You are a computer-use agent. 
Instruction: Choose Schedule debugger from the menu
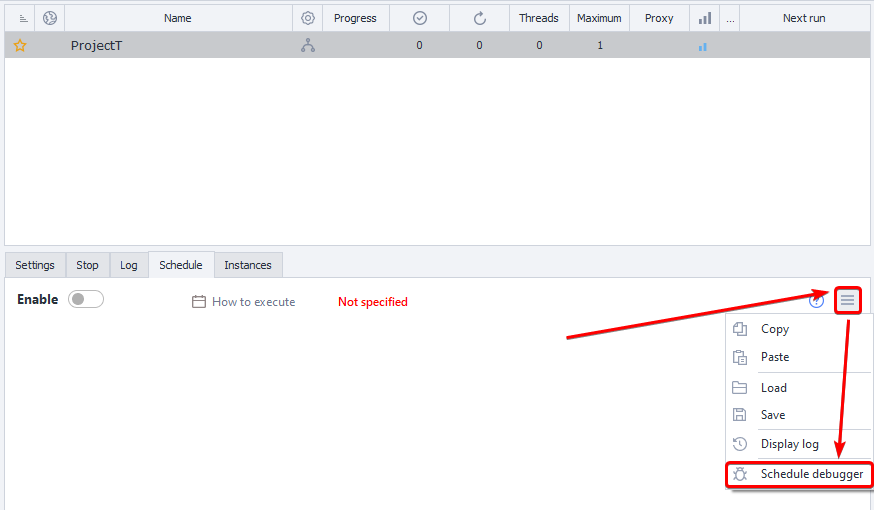[811, 474]
